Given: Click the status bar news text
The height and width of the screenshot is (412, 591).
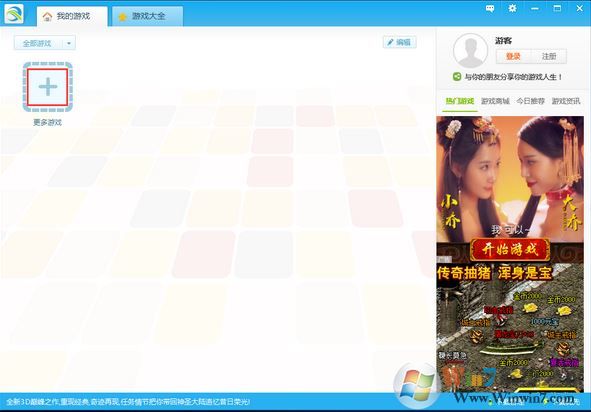Looking at the screenshot, I should point(128,402).
